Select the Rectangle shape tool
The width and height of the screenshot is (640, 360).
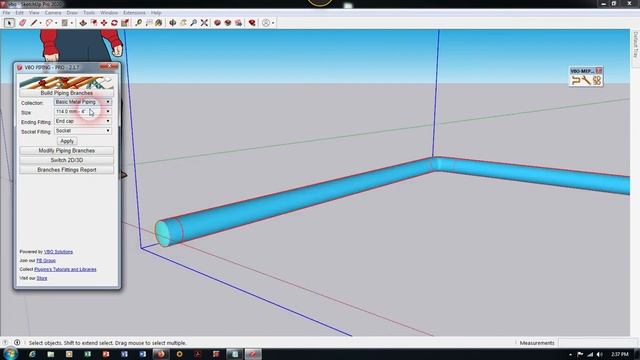tap(64, 23)
